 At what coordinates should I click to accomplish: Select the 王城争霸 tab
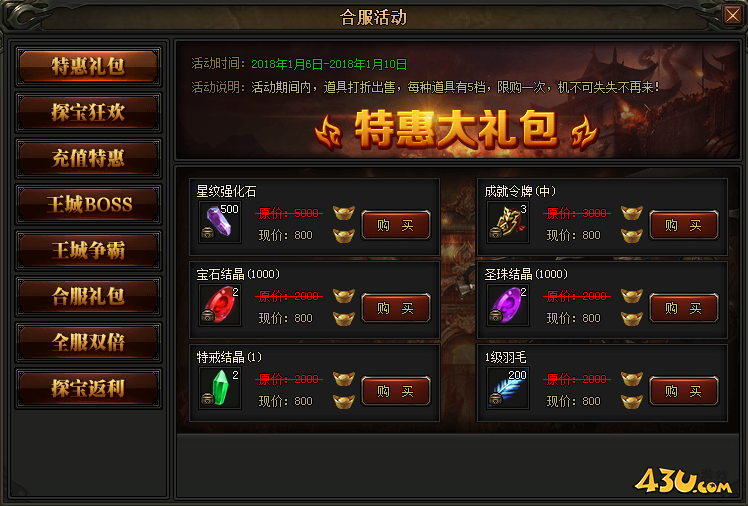tap(89, 250)
